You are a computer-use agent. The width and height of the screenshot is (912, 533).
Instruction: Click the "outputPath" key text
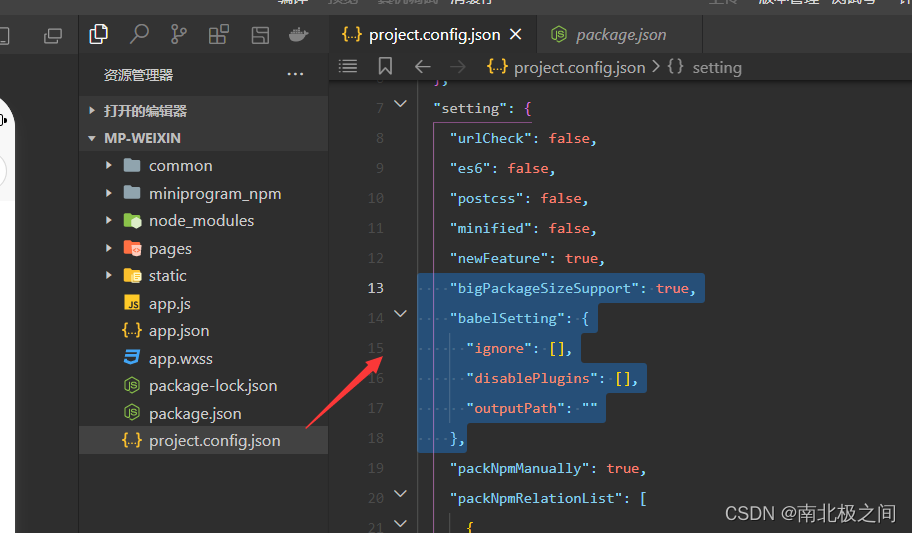pyautogui.click(x=515, y=408)
